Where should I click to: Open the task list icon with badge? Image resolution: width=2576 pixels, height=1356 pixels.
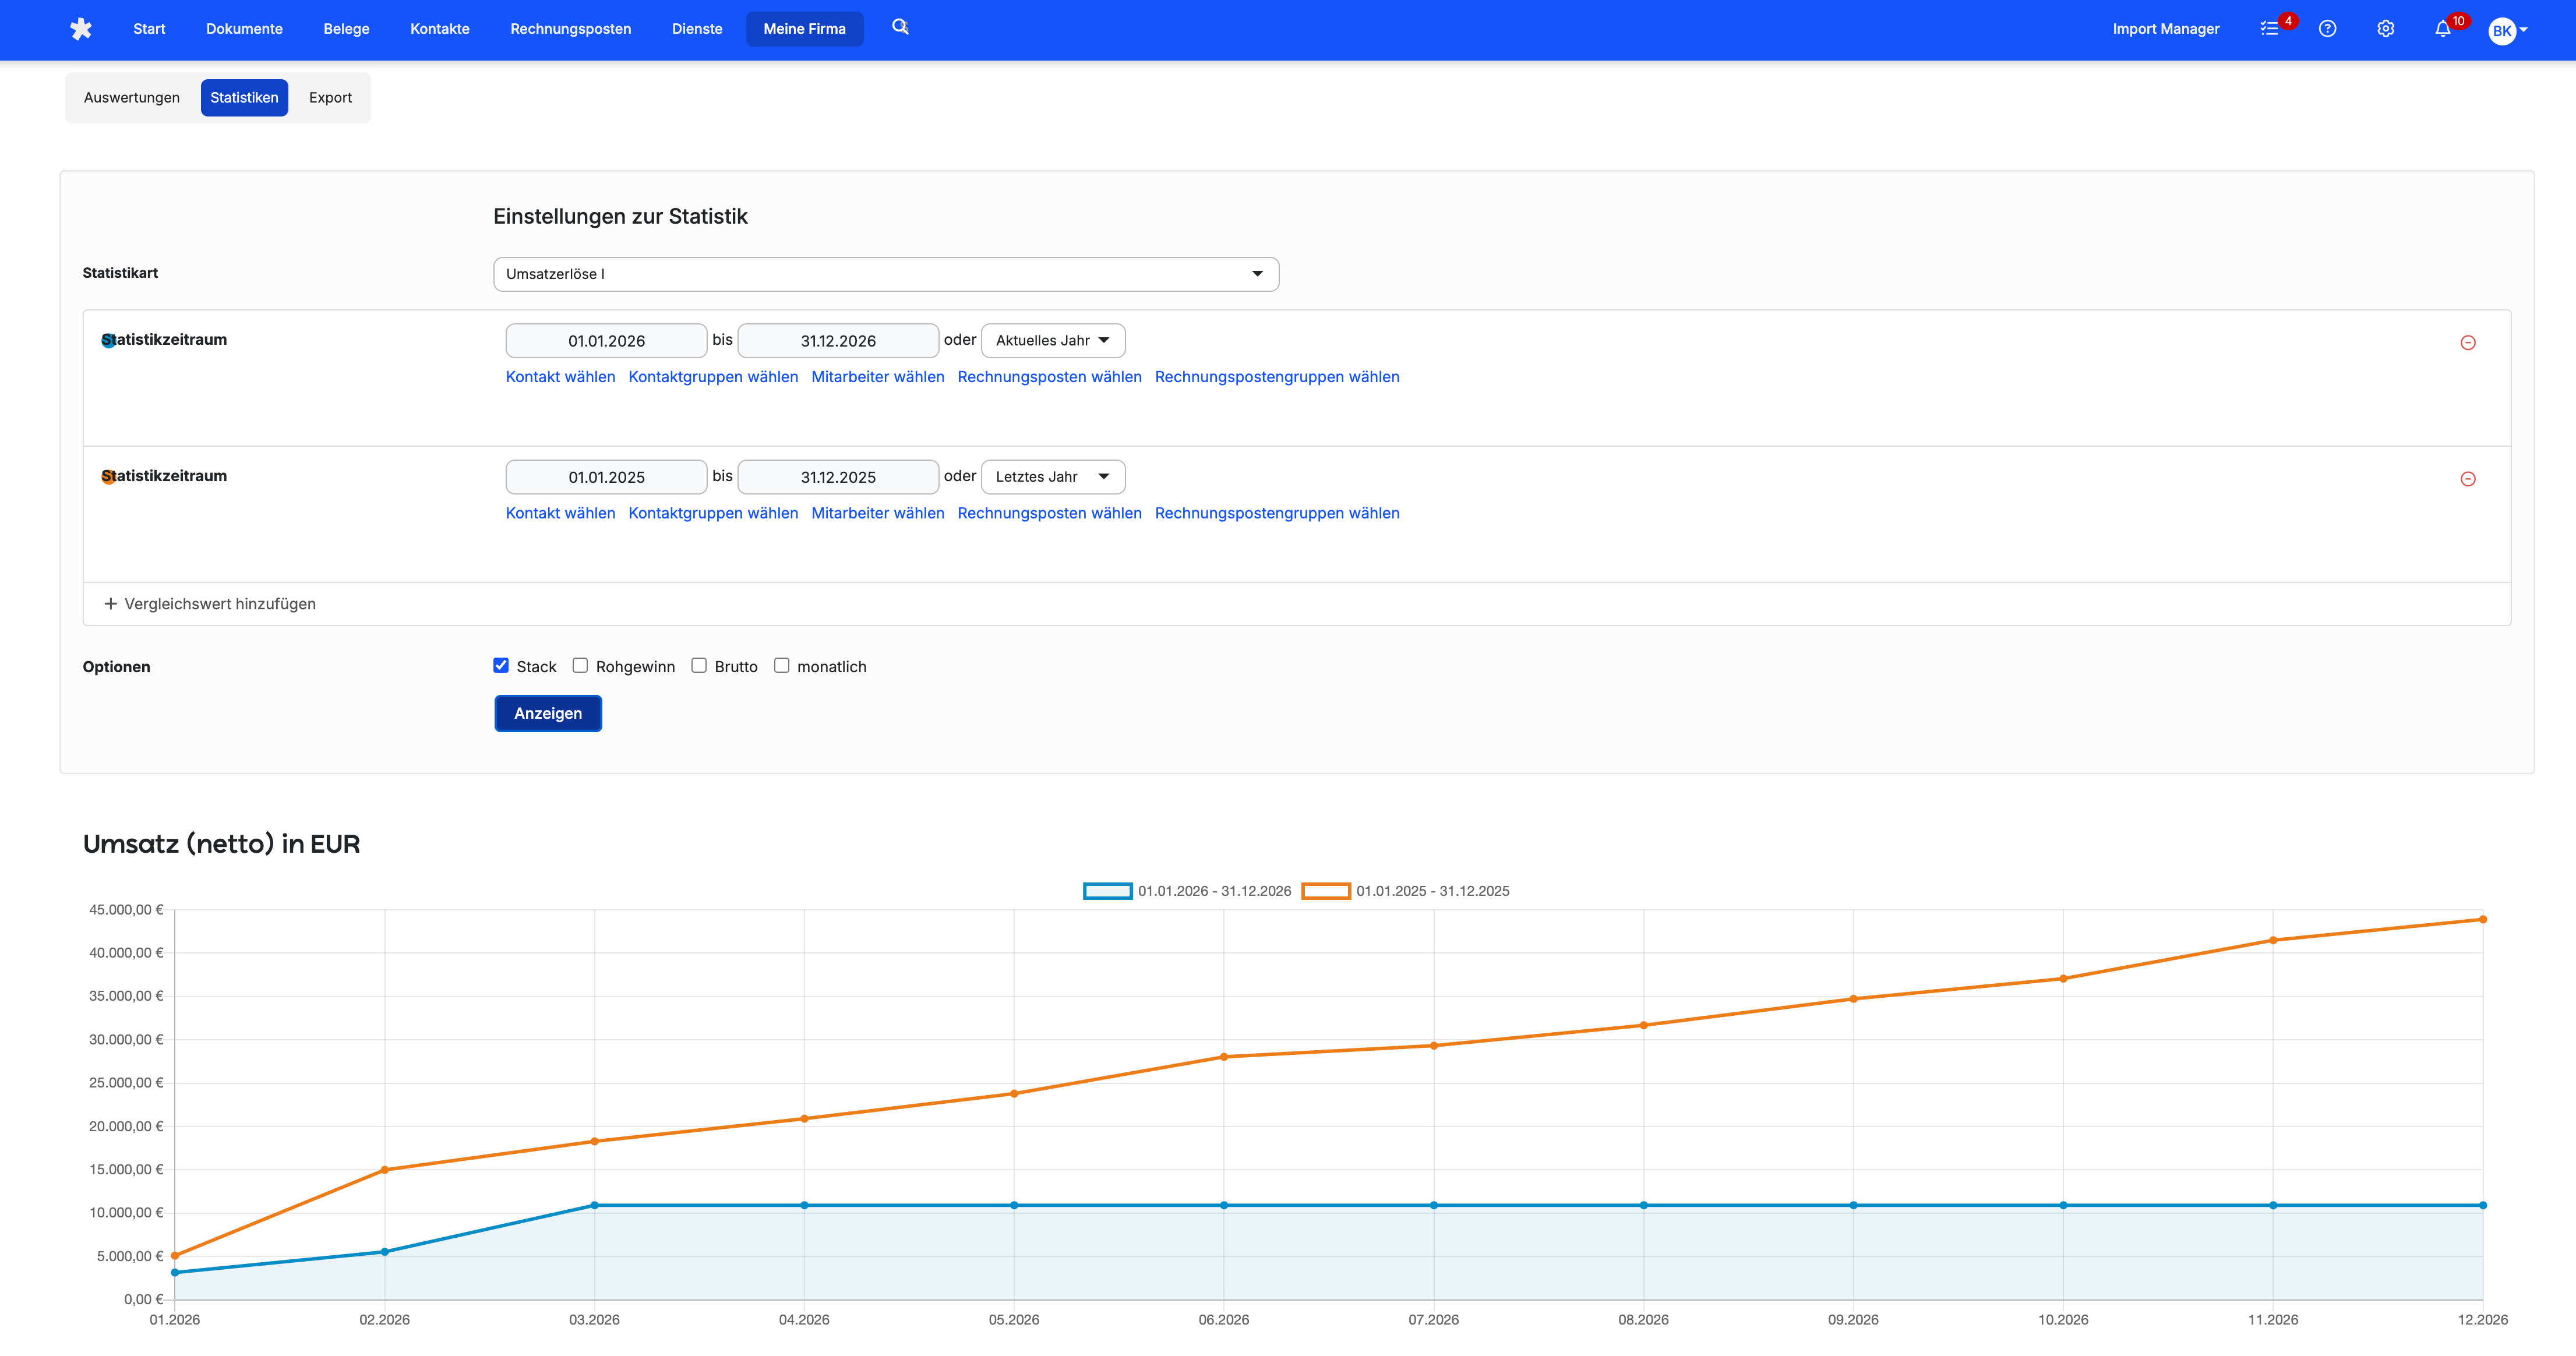coord(2269,29)
